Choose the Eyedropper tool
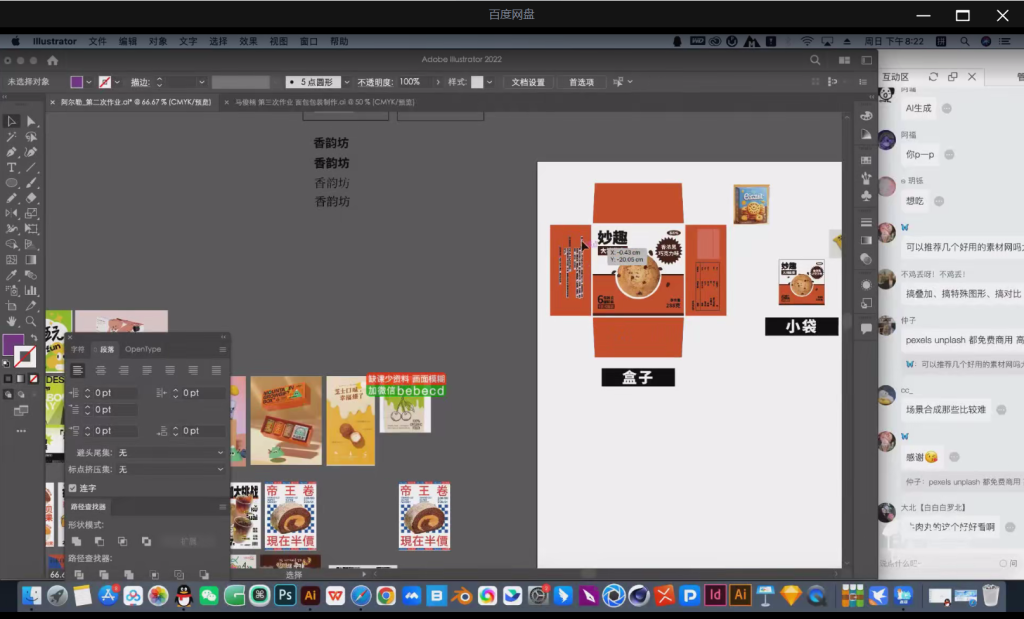 click(12, 275)
